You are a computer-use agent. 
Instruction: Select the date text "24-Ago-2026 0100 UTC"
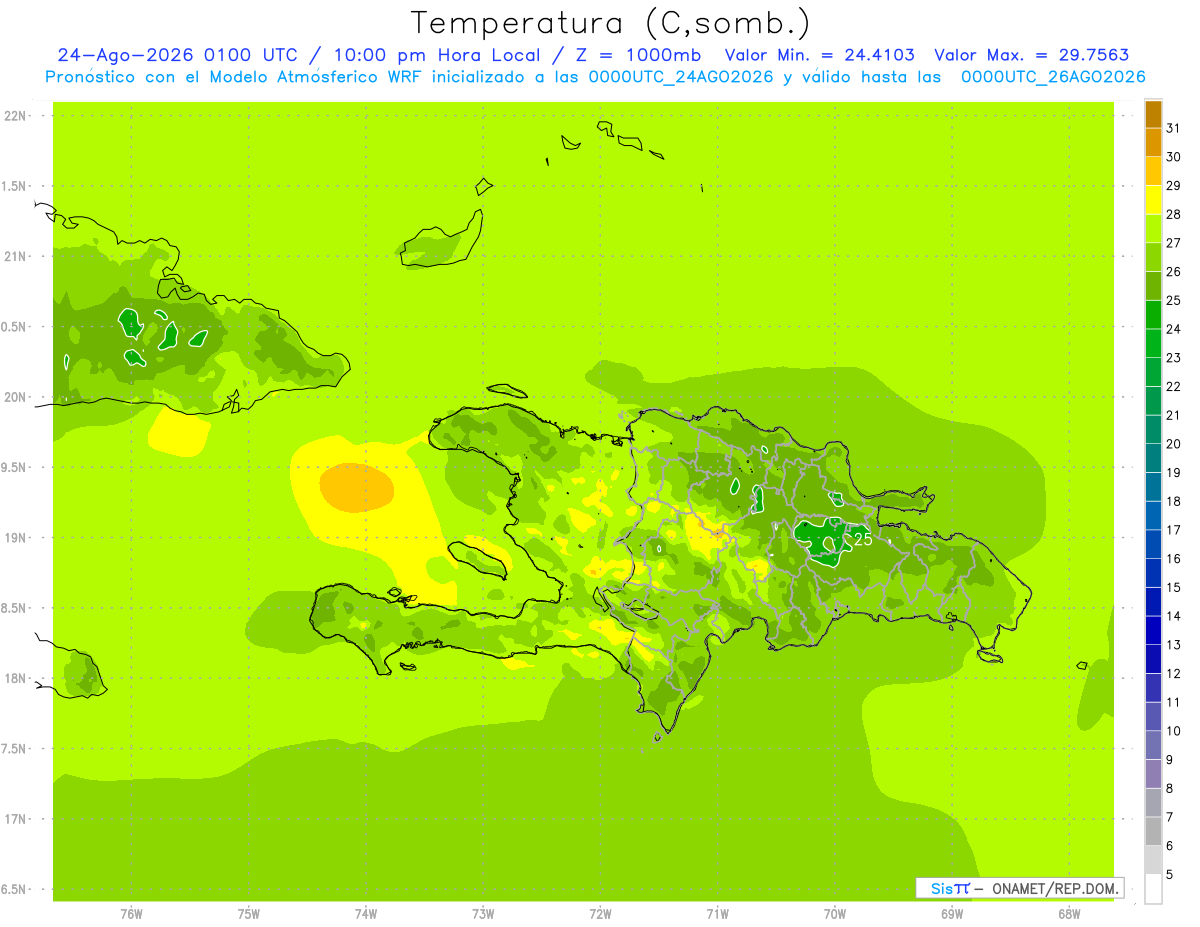175,55
